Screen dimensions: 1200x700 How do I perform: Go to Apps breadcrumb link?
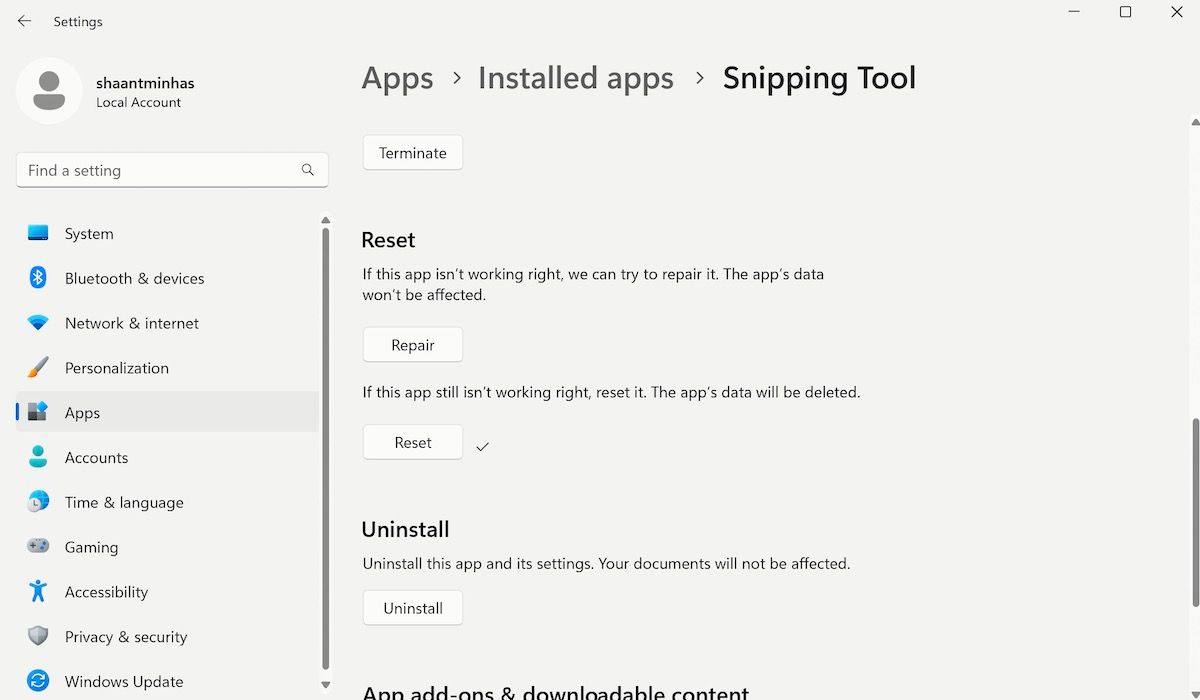[x=397, y=78]
